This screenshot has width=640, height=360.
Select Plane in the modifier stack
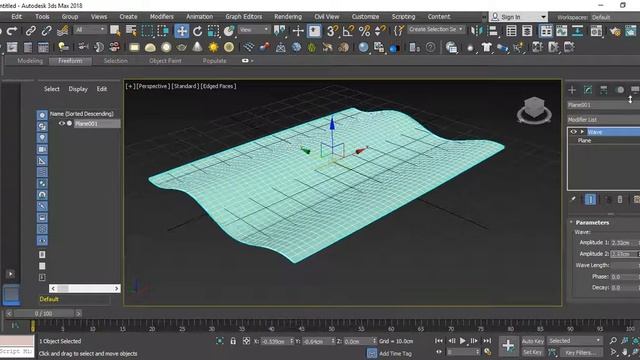click(584, 140)
